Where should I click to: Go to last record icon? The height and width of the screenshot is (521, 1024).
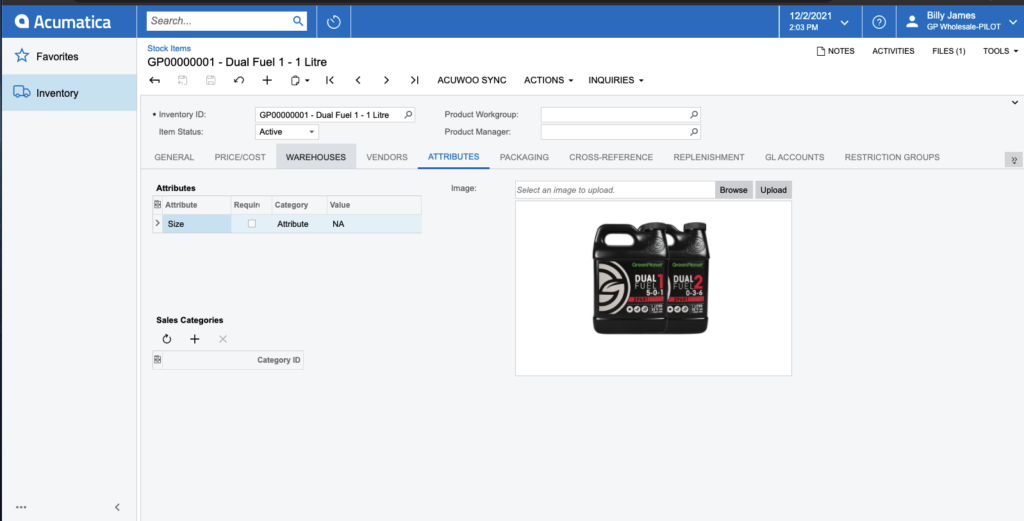(x=414, y=80)
